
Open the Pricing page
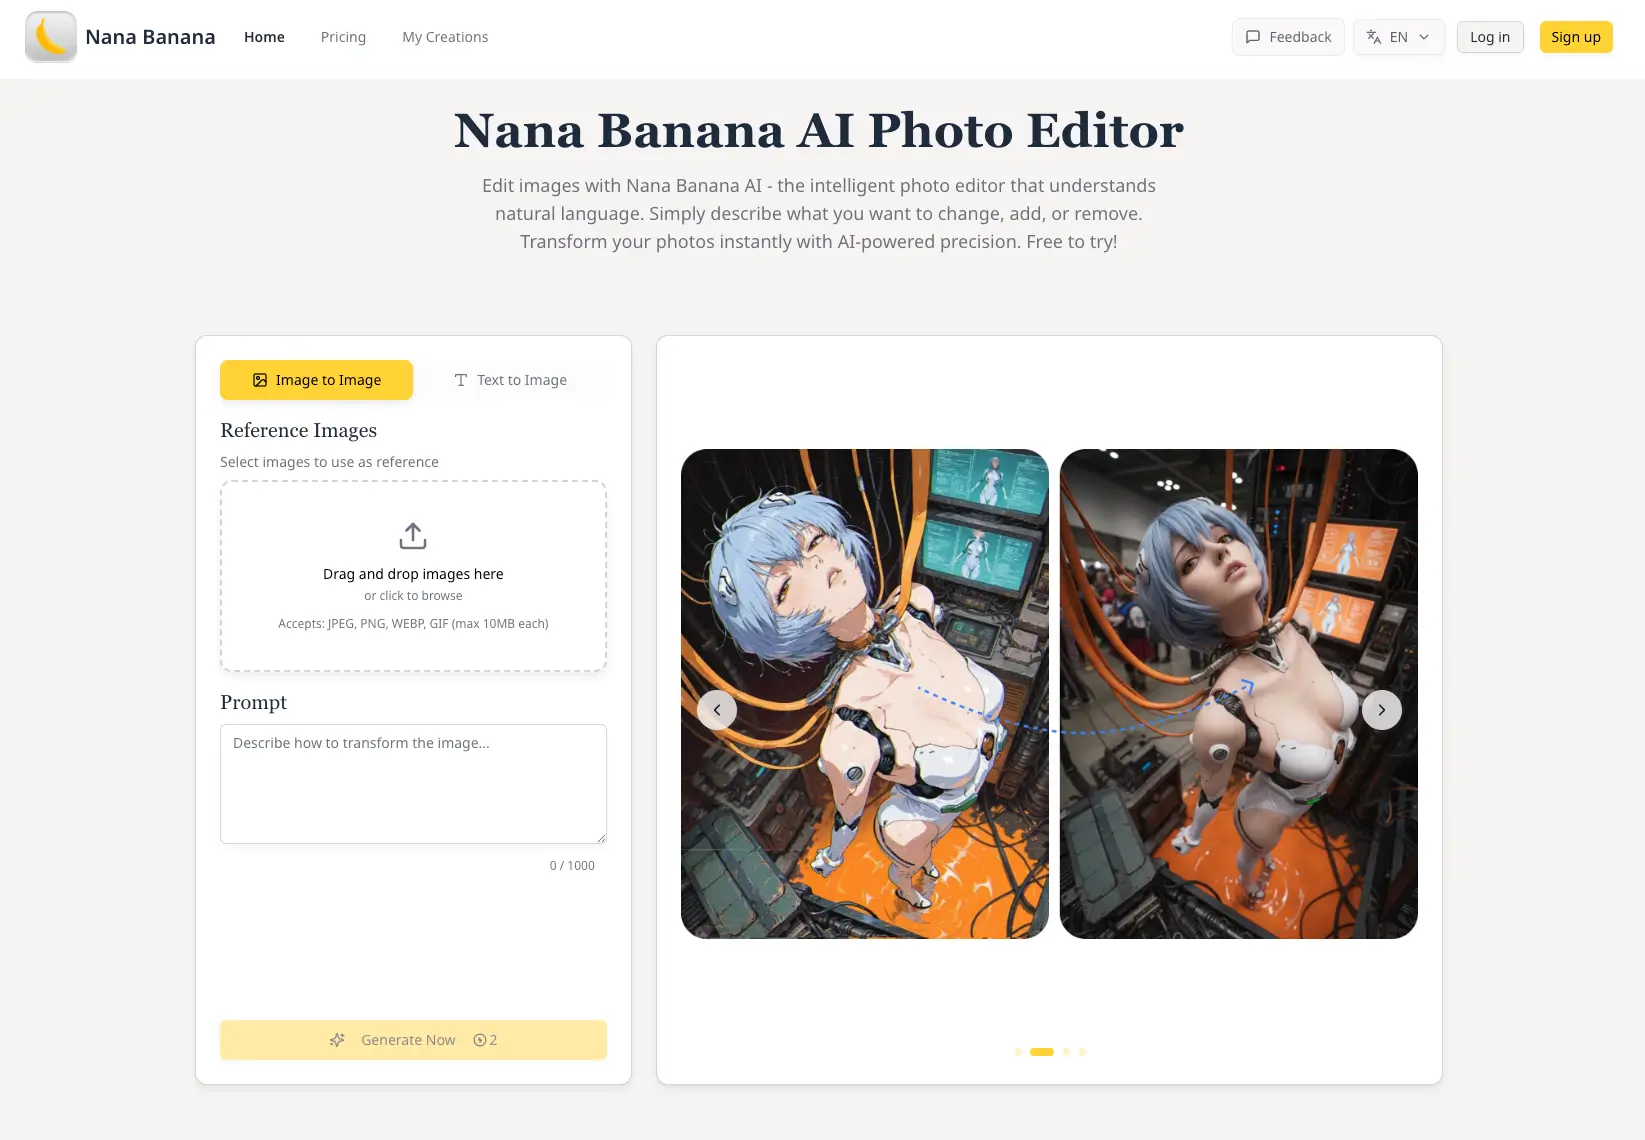[x=343, y=37]
